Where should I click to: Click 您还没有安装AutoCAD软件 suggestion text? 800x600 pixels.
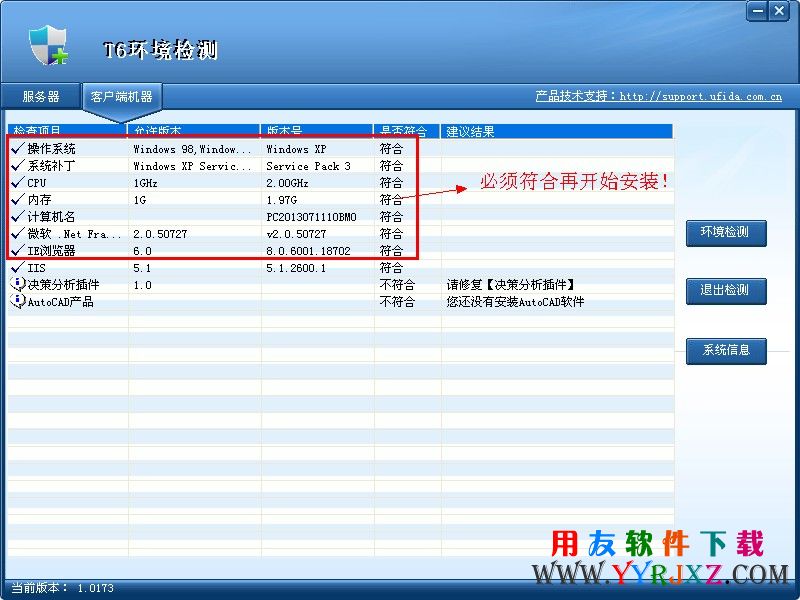point(515,302)
